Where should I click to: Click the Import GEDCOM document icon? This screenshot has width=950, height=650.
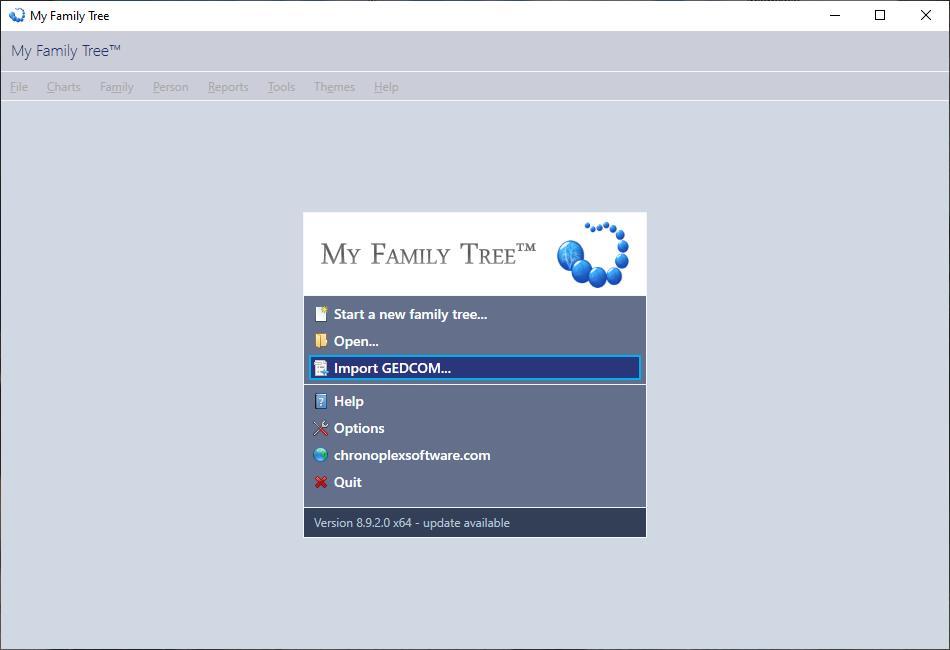(321, 368)
